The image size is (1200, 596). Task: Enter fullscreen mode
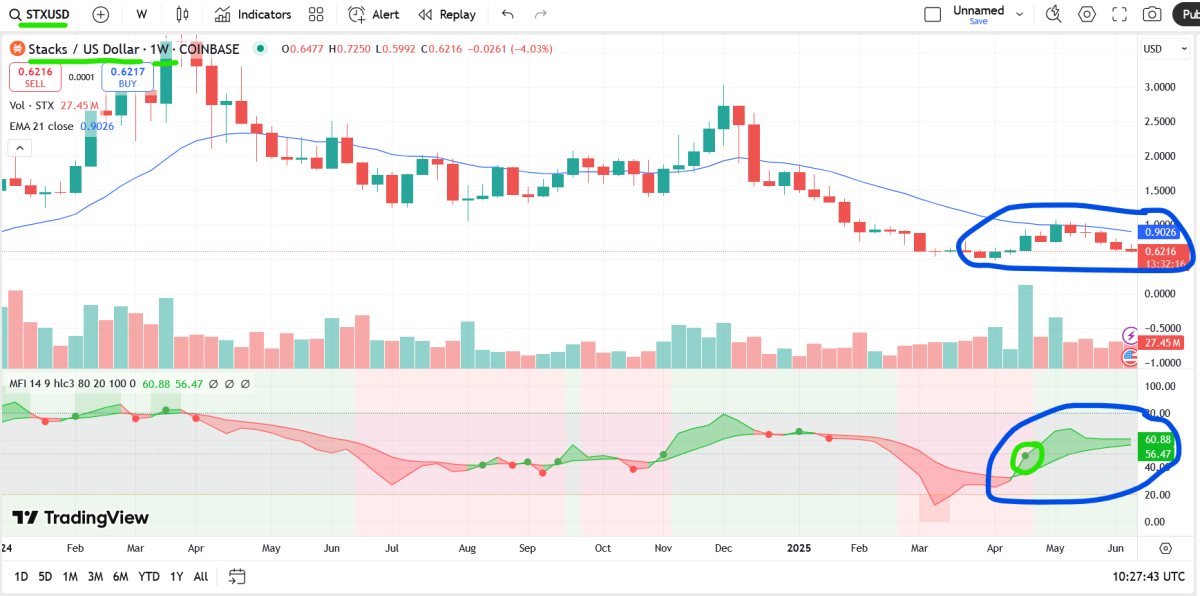pyautogui.click(x=1120, y=14)
